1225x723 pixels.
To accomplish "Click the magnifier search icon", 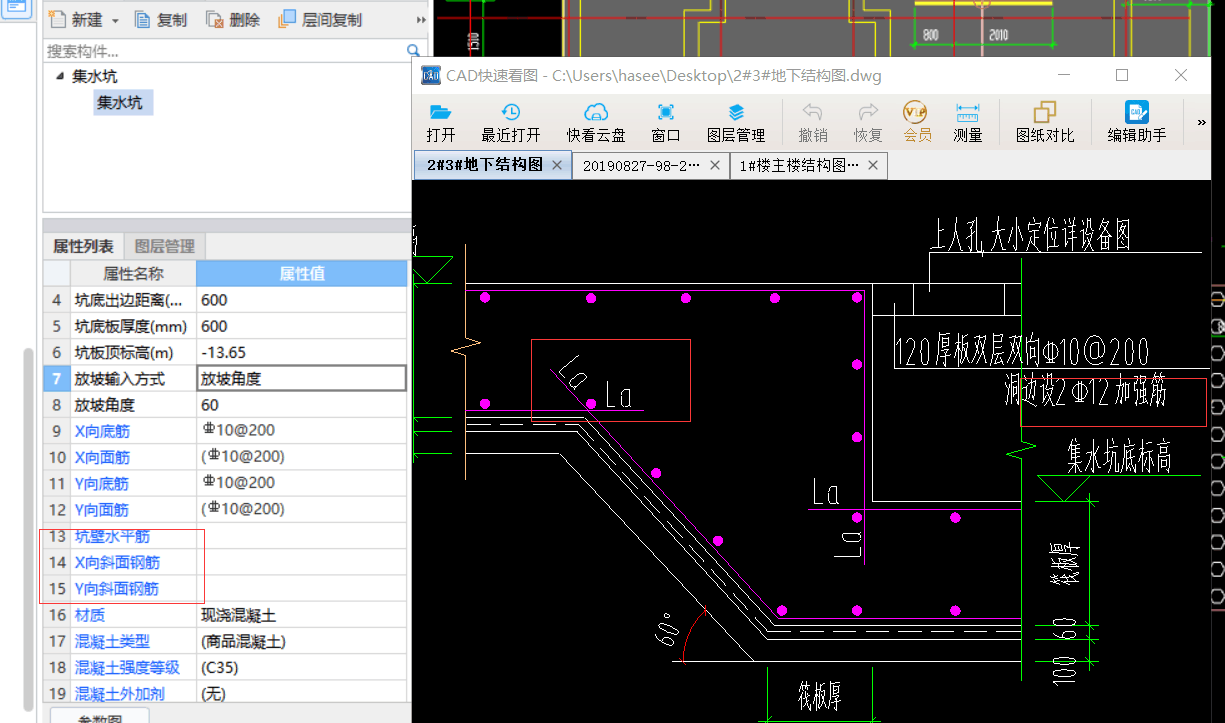I will pos(414,51).
